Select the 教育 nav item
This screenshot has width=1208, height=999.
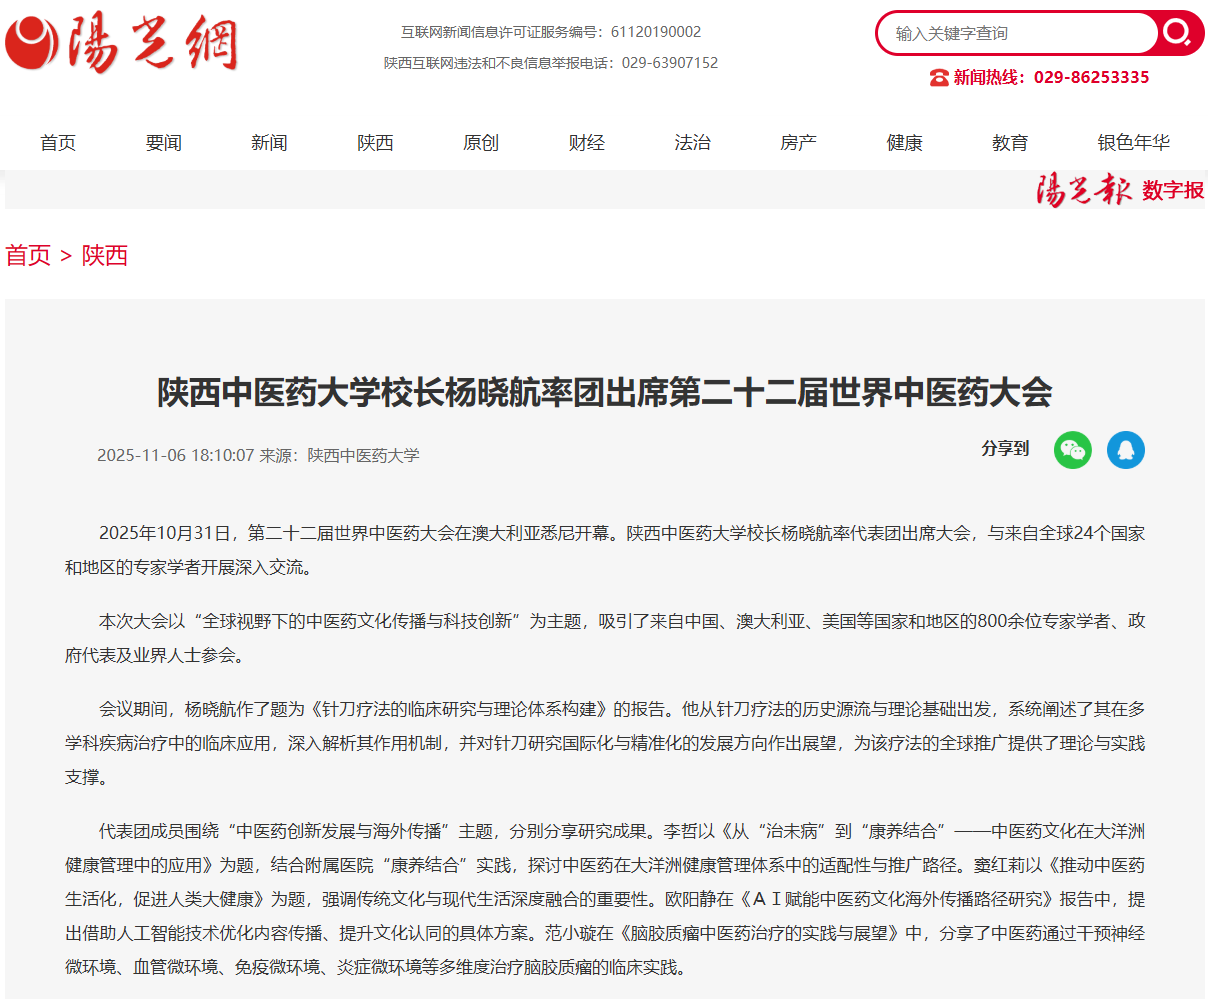[x=1010, y=143]
